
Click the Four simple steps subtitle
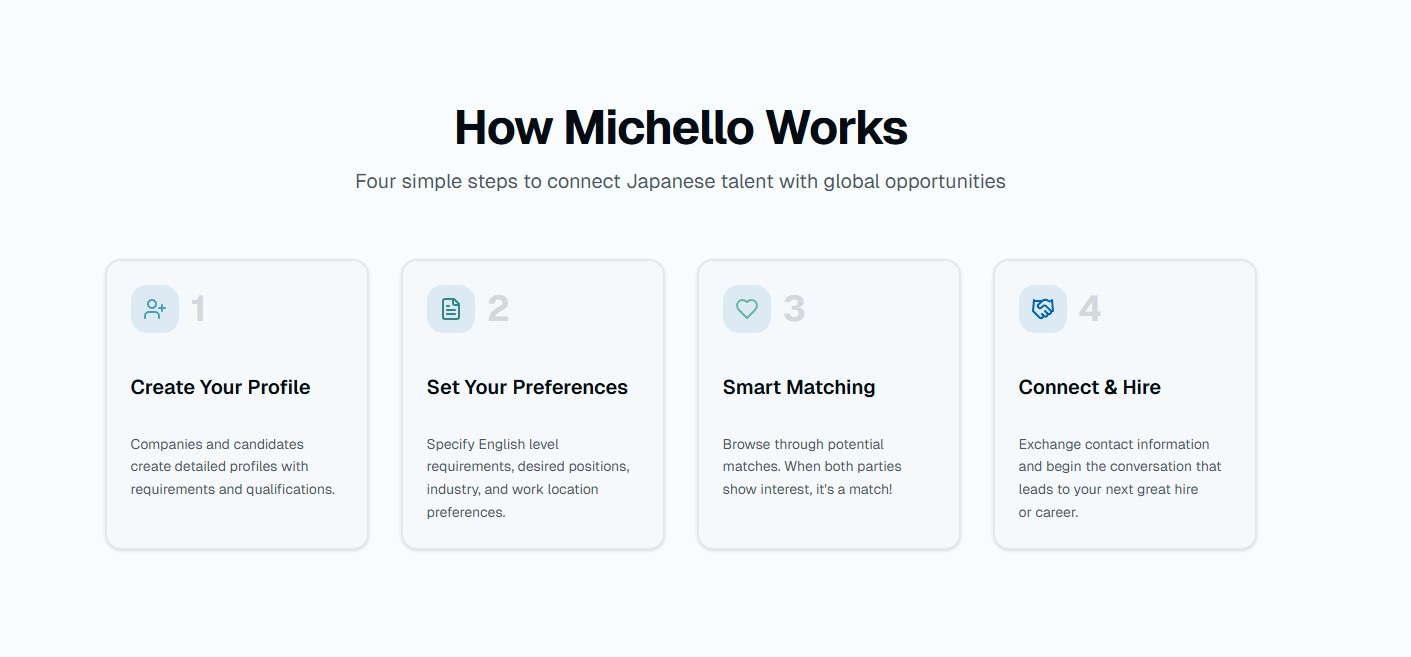pos(680,182)
